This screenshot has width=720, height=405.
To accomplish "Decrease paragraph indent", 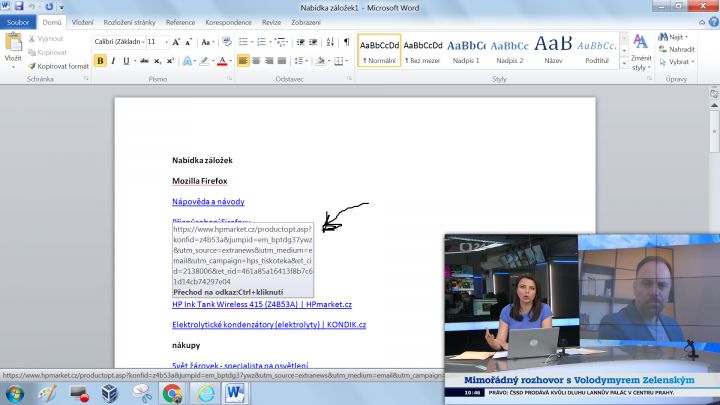I will [x=300, y=42].
